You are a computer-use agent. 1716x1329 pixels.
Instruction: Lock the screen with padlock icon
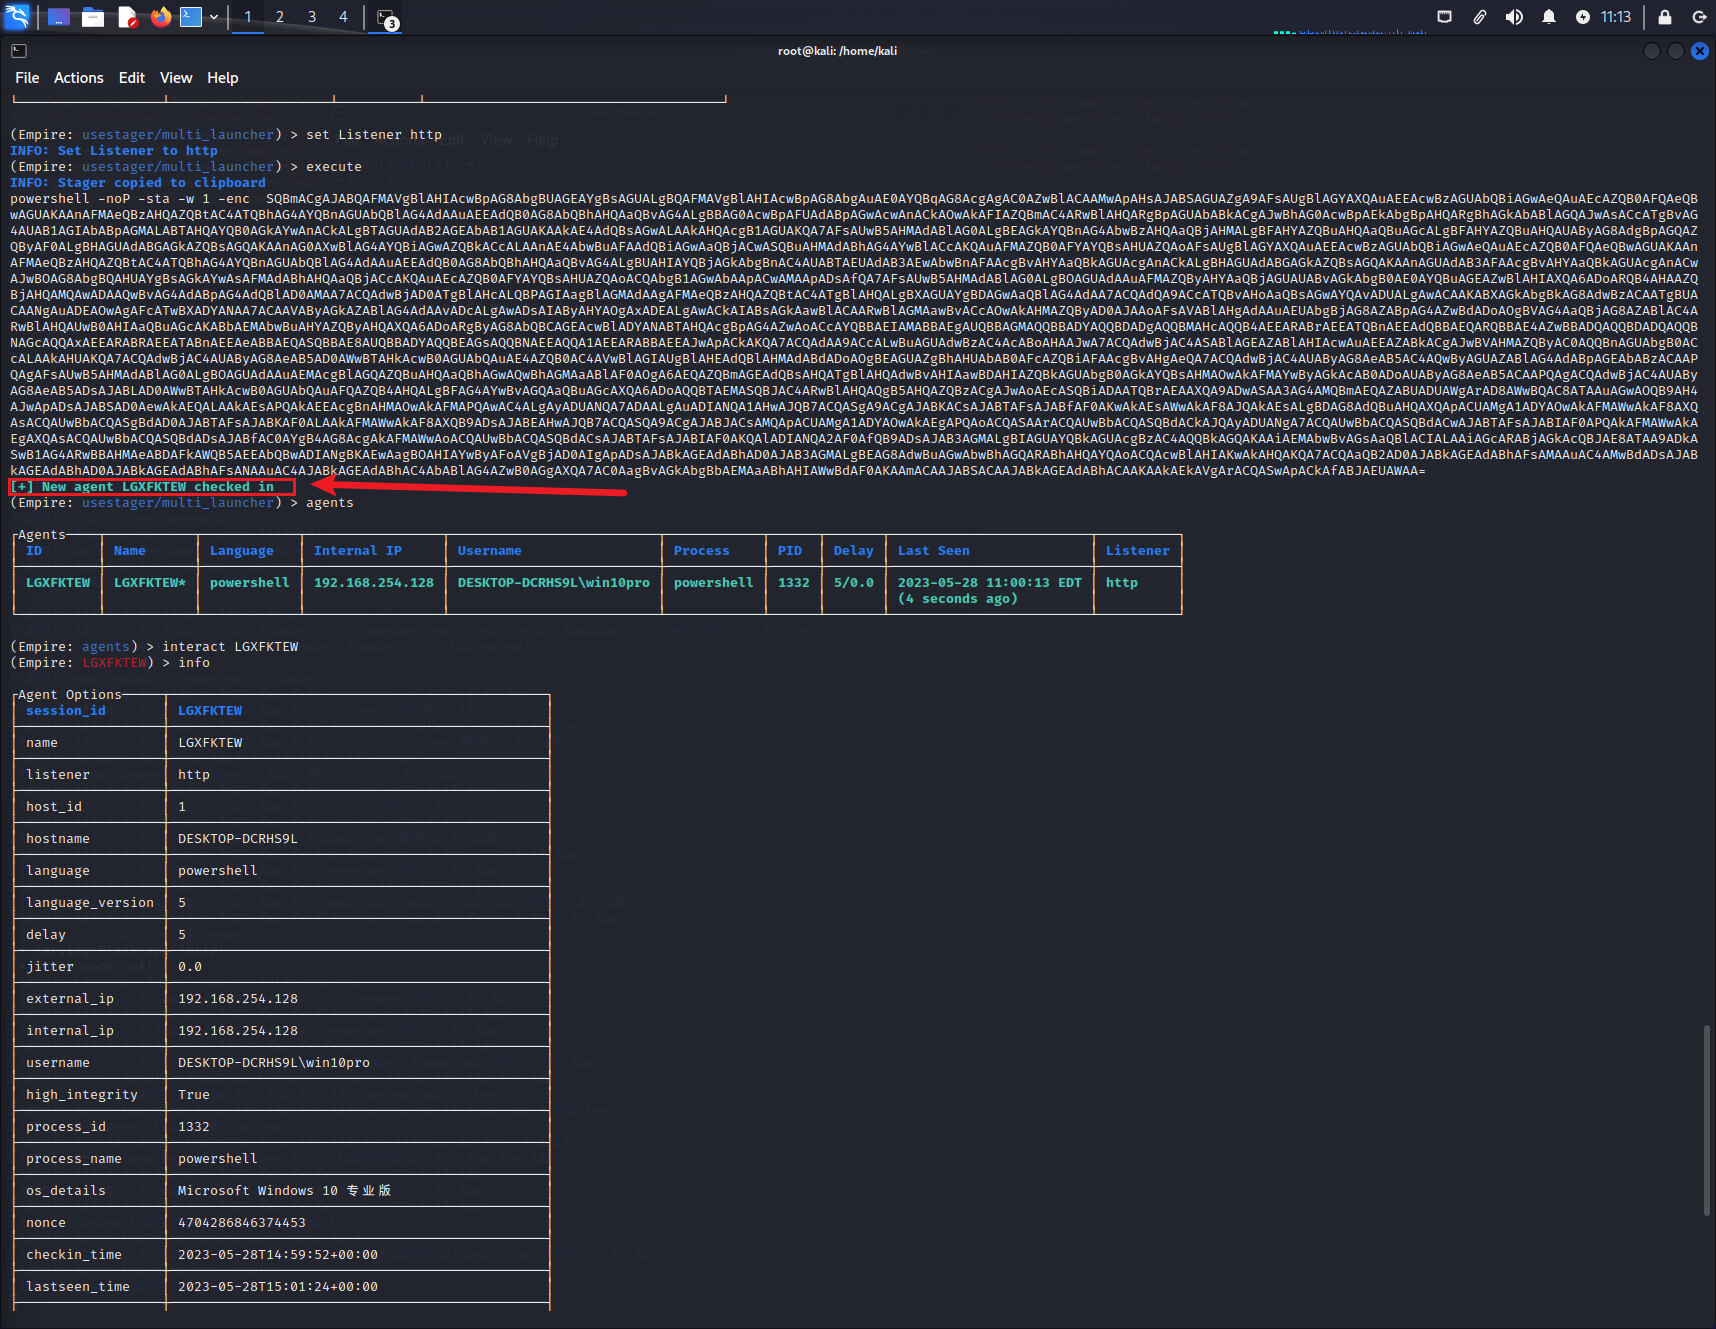click(x=1665, y=17)
